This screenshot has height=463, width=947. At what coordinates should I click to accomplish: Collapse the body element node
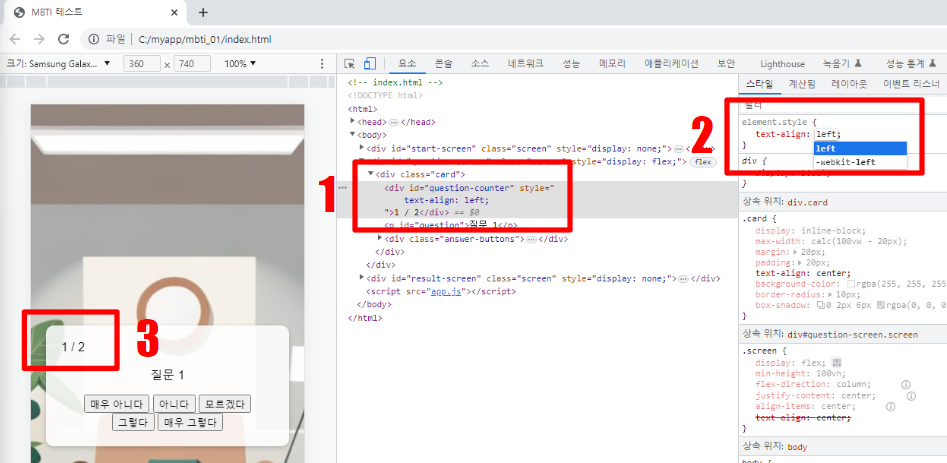coord(353,135)
